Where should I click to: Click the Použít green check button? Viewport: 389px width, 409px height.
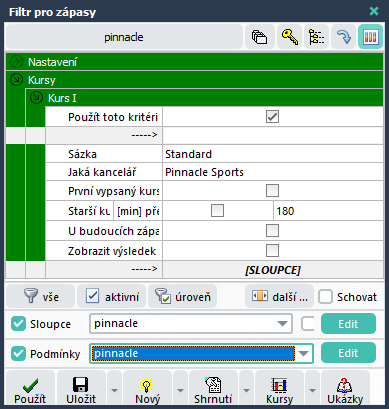30,389
